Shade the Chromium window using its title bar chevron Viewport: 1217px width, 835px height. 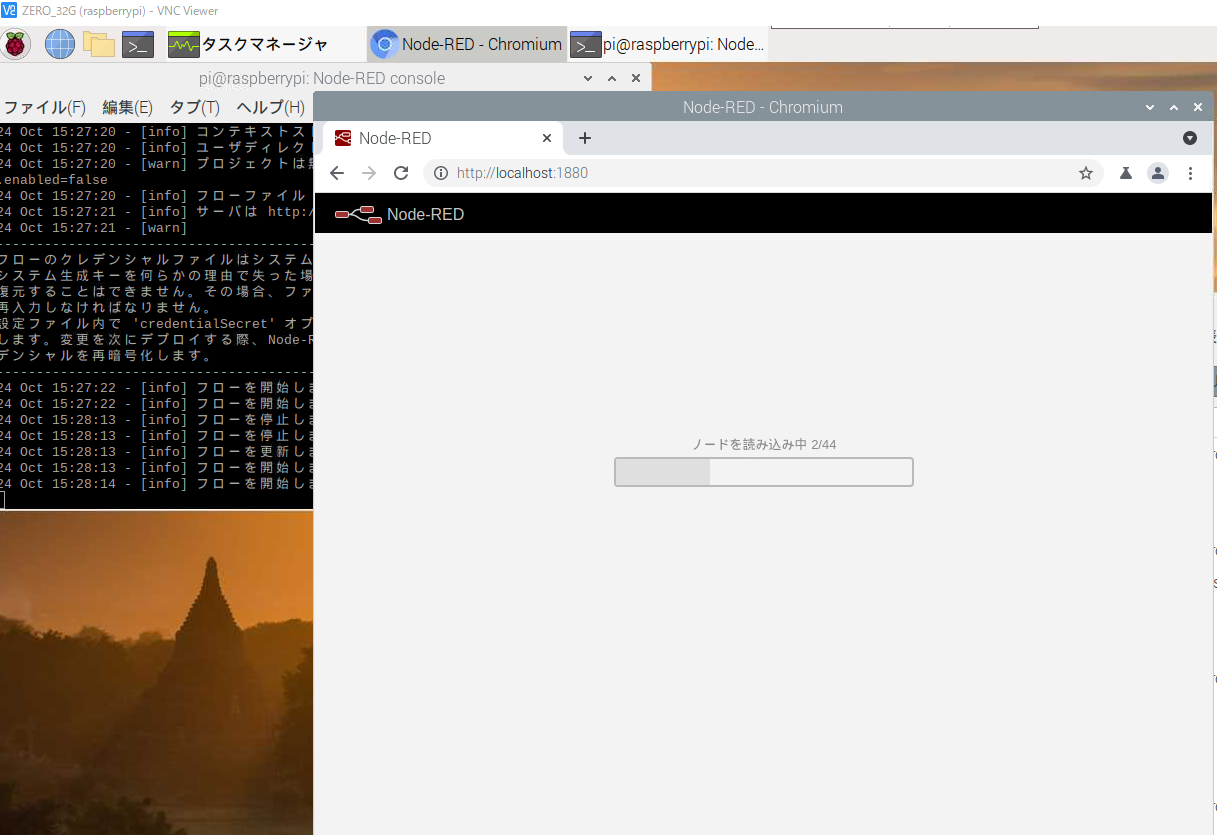point(1149,106)
